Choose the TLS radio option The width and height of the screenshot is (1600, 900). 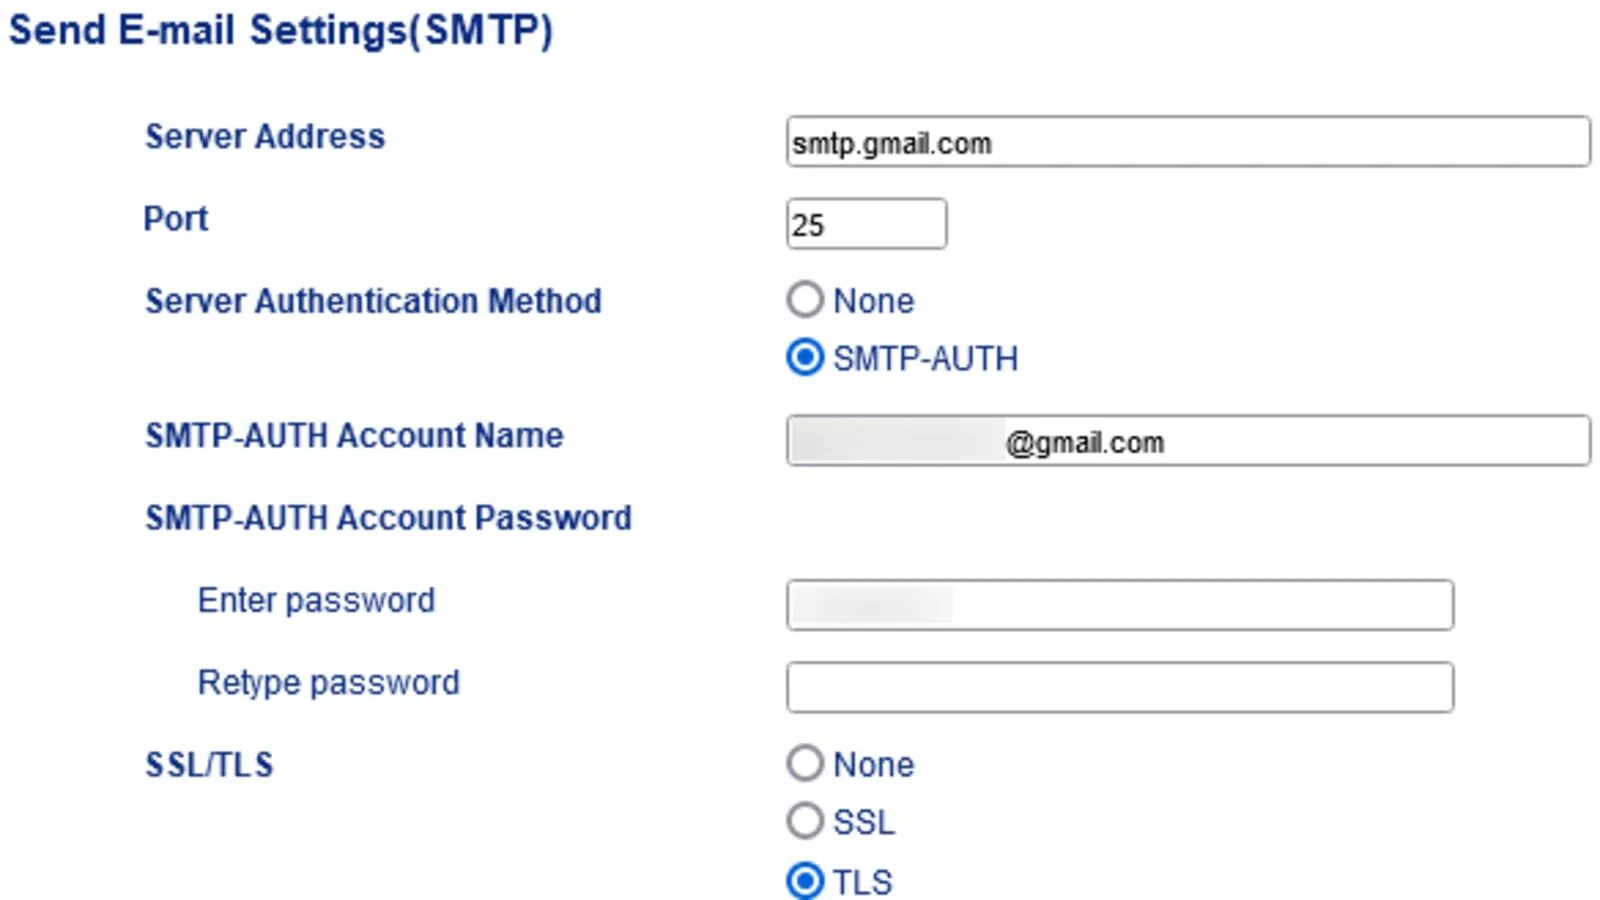[x=805, y=881]
